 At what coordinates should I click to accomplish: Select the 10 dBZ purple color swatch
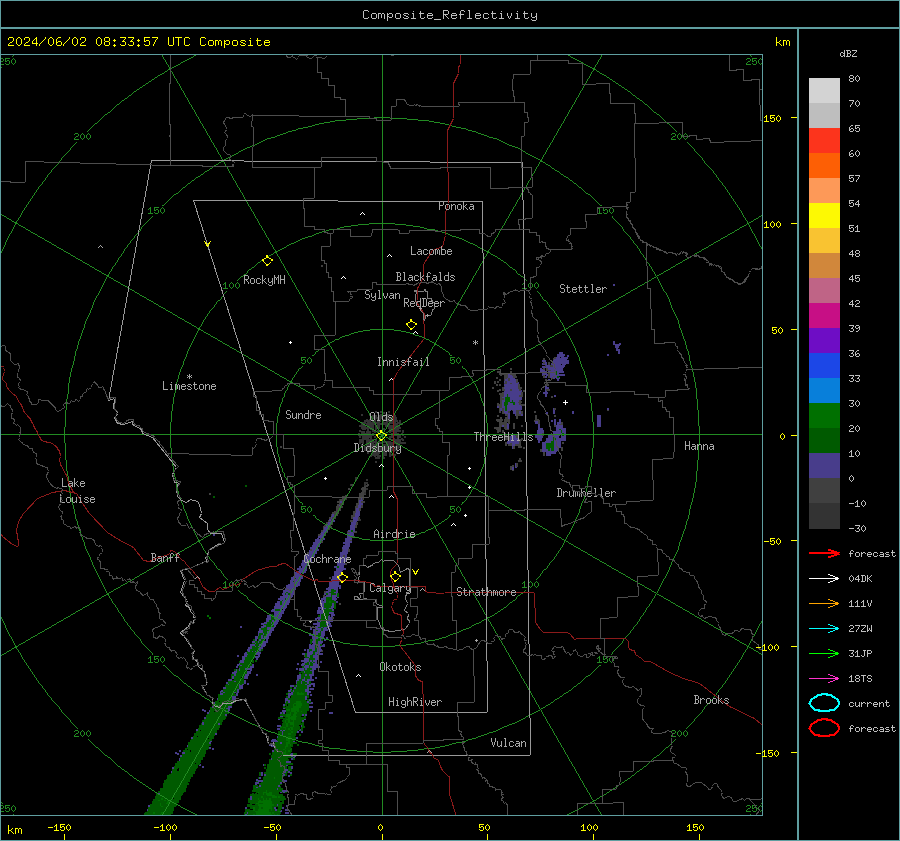tap(824, 465)
